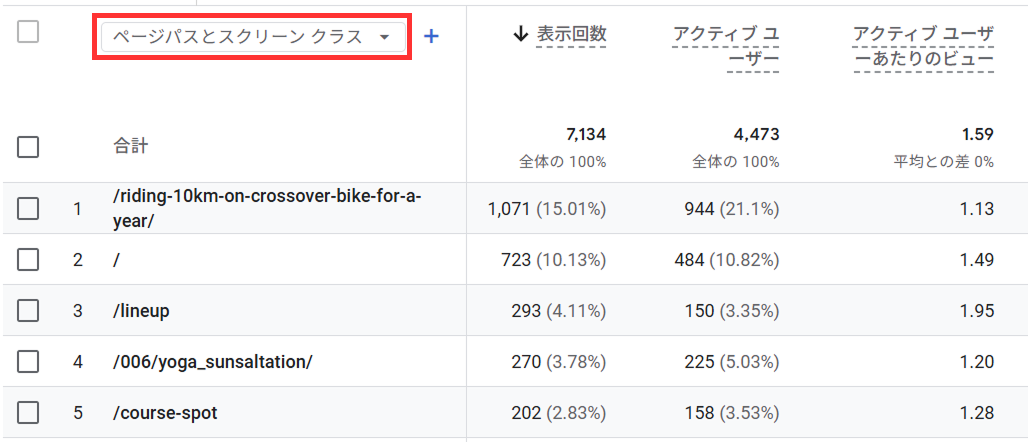This screenshot has height=442, width=1028.
Task: Check the /006/yoga_sunsaltation/ row checkbox
Action: [x=28, y=361]
